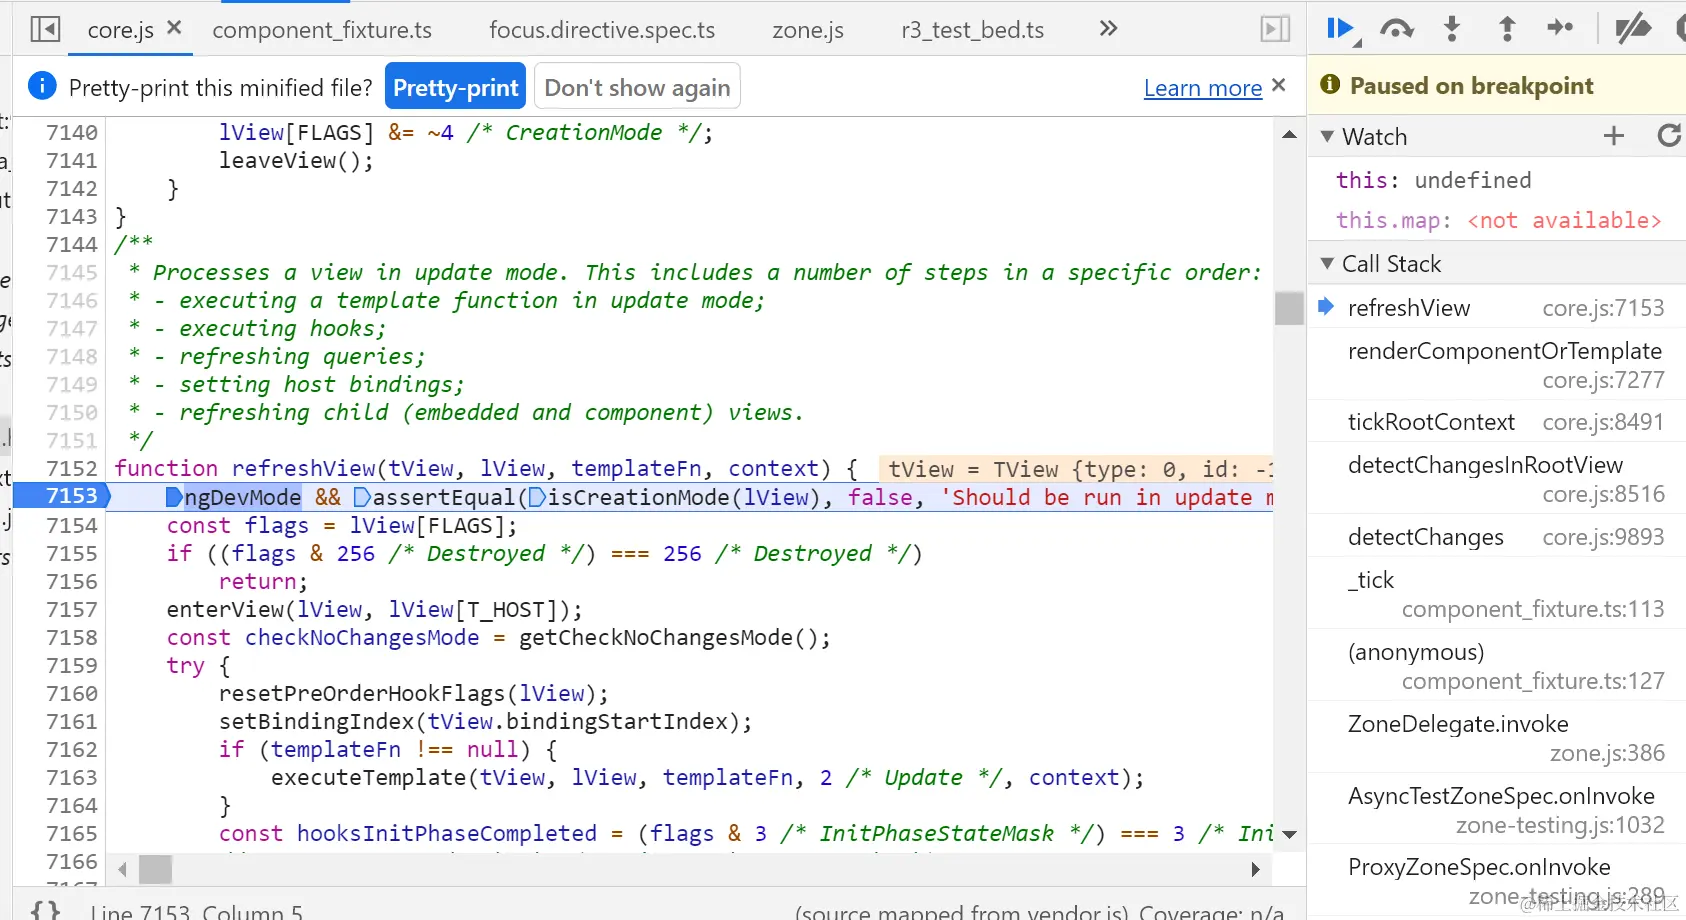Select renderComponentOrTemplate stack frame

click(1497, 365)
